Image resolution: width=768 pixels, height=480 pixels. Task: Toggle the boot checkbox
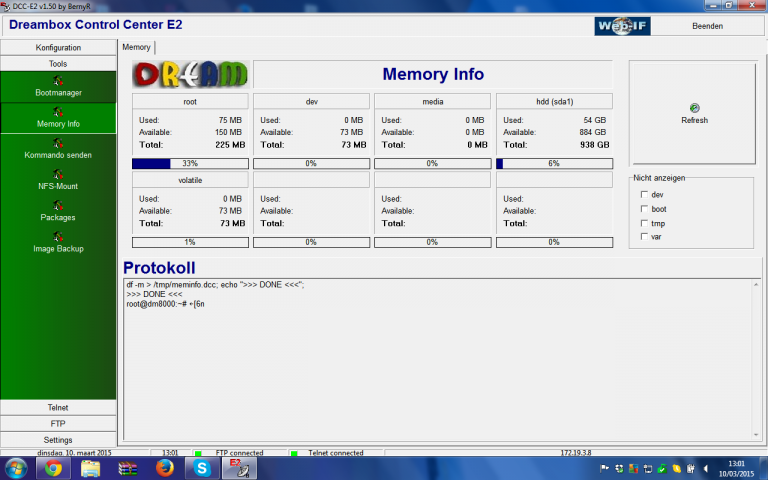pos(643,209)
